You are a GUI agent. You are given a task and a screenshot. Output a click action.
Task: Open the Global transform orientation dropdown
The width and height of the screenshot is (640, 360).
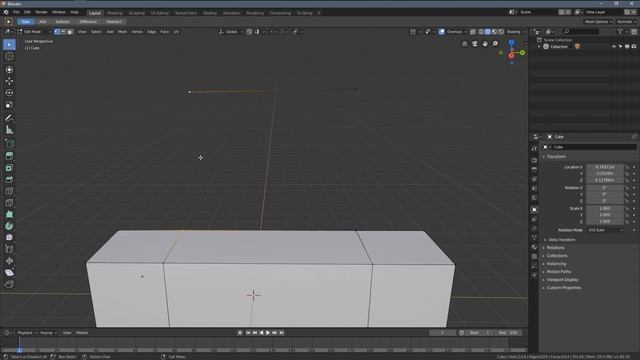[231, 32]
